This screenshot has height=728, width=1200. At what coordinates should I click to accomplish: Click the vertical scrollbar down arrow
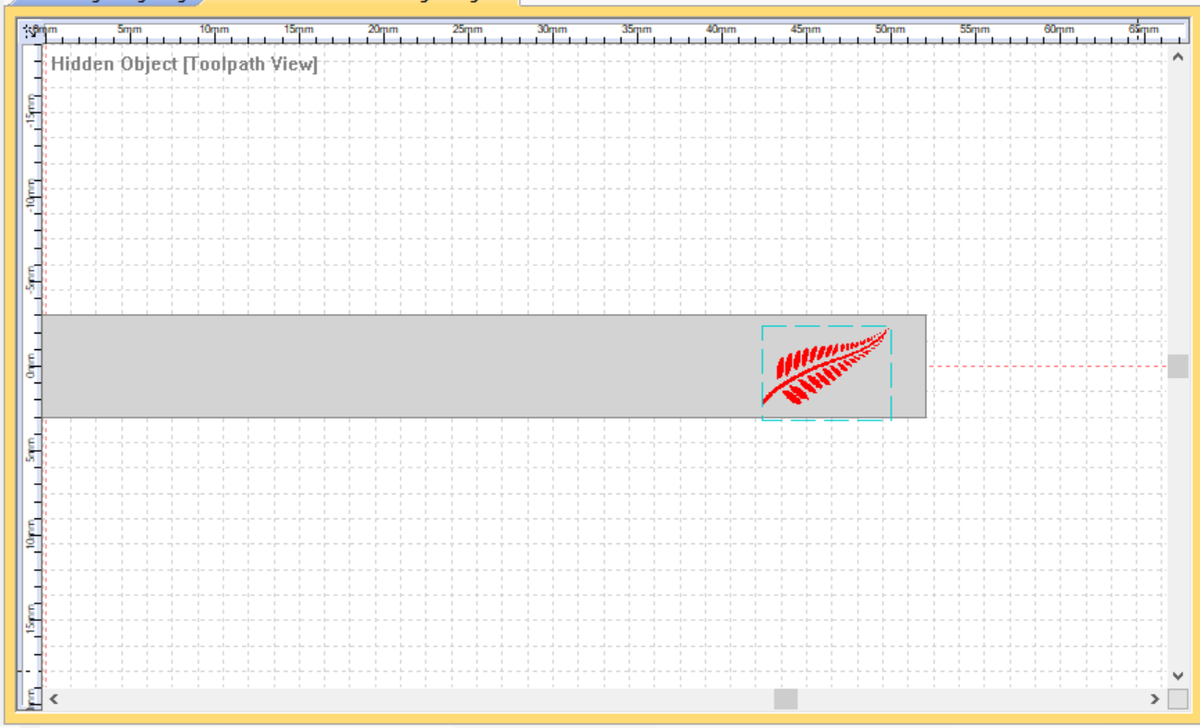tap(1177, 676)
